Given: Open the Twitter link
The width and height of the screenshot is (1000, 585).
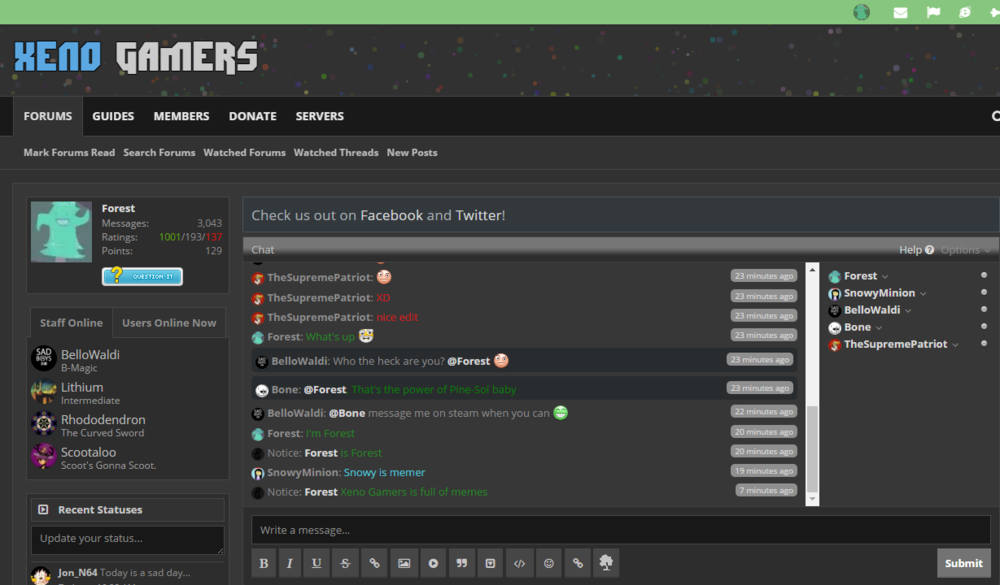Looking at the screenshot, I should pos(478,215).
